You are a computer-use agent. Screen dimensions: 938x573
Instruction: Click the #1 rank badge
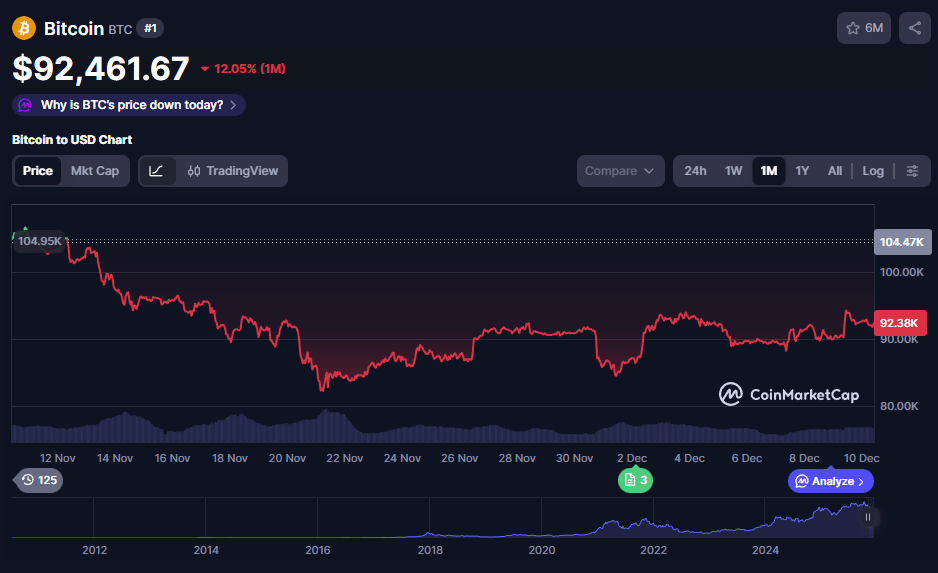pyautogui.click(x=150, y=28)
